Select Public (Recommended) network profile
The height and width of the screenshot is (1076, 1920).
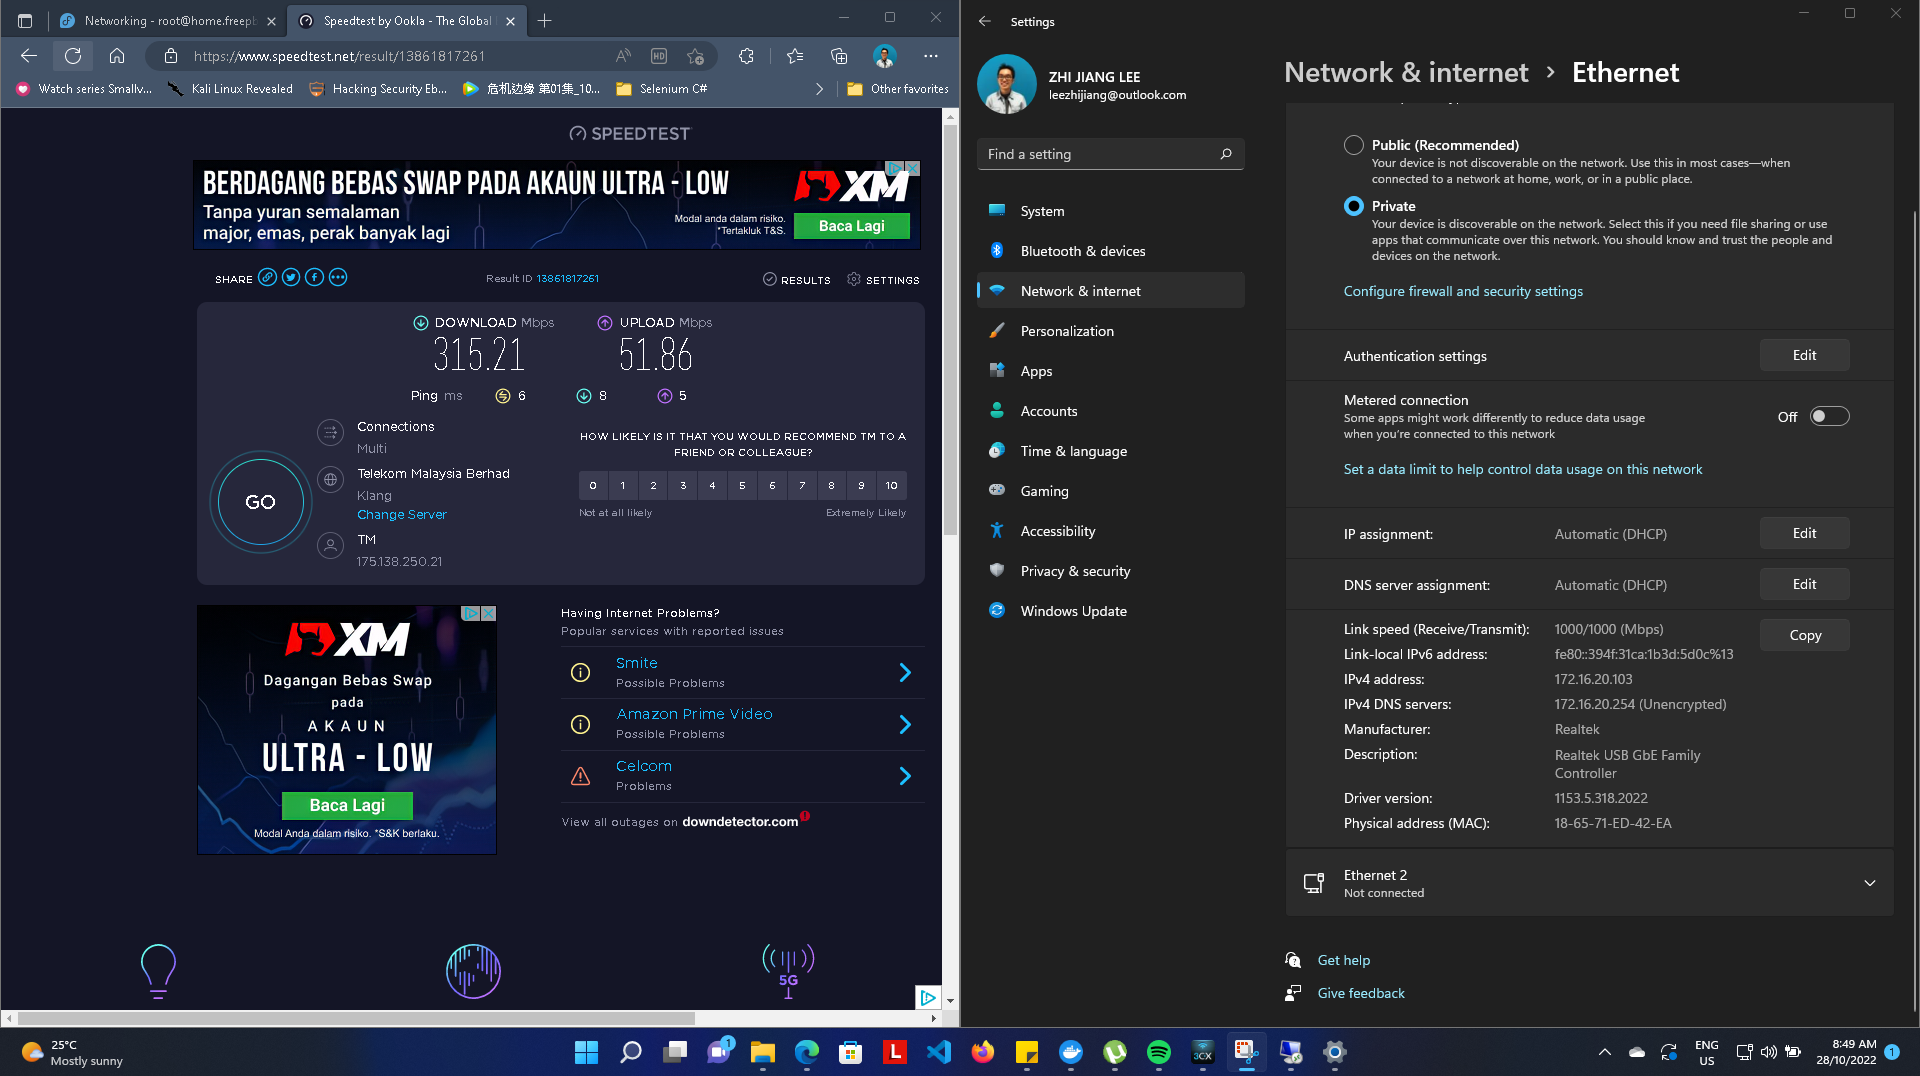(1354, 145)
